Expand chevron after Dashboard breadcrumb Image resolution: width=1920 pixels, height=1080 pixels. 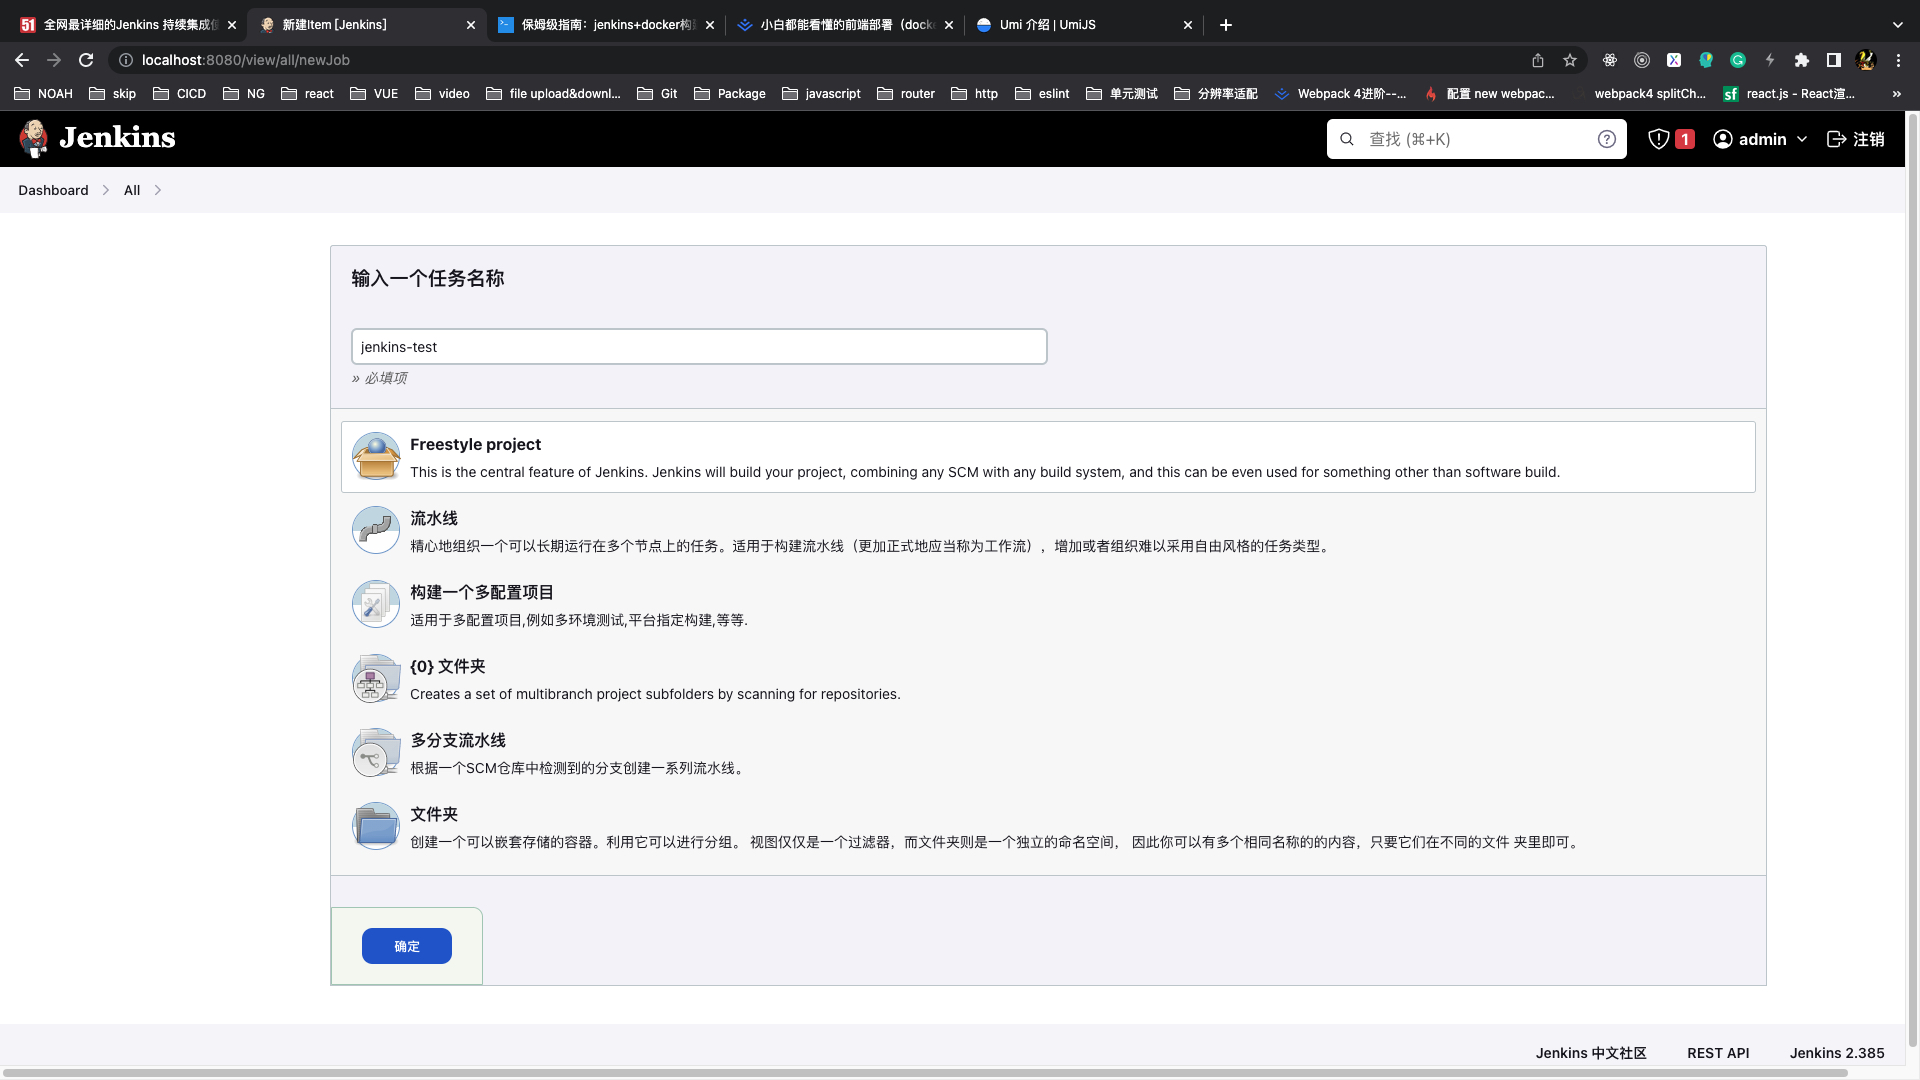pos(106,190)
